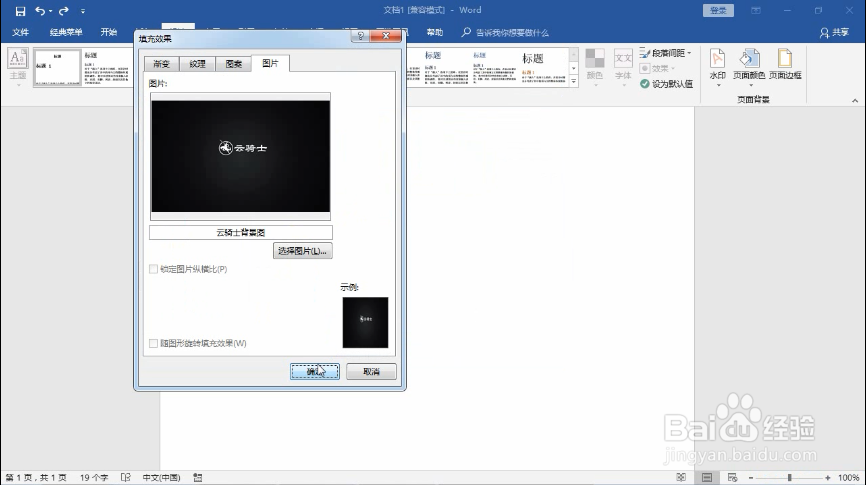Redo the last action
Viewport: 866px width, 485px height.
[64, 11]
